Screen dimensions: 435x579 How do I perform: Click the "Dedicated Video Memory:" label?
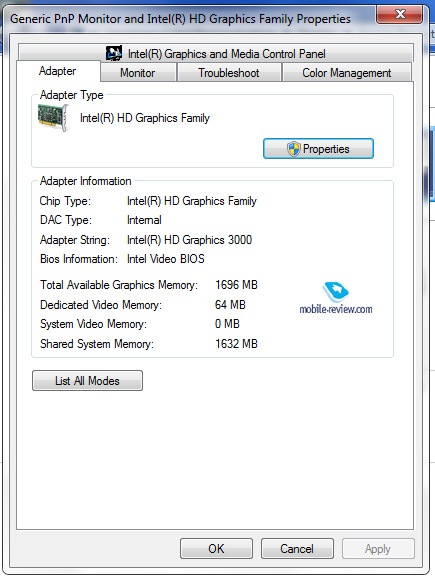[101, 305]
